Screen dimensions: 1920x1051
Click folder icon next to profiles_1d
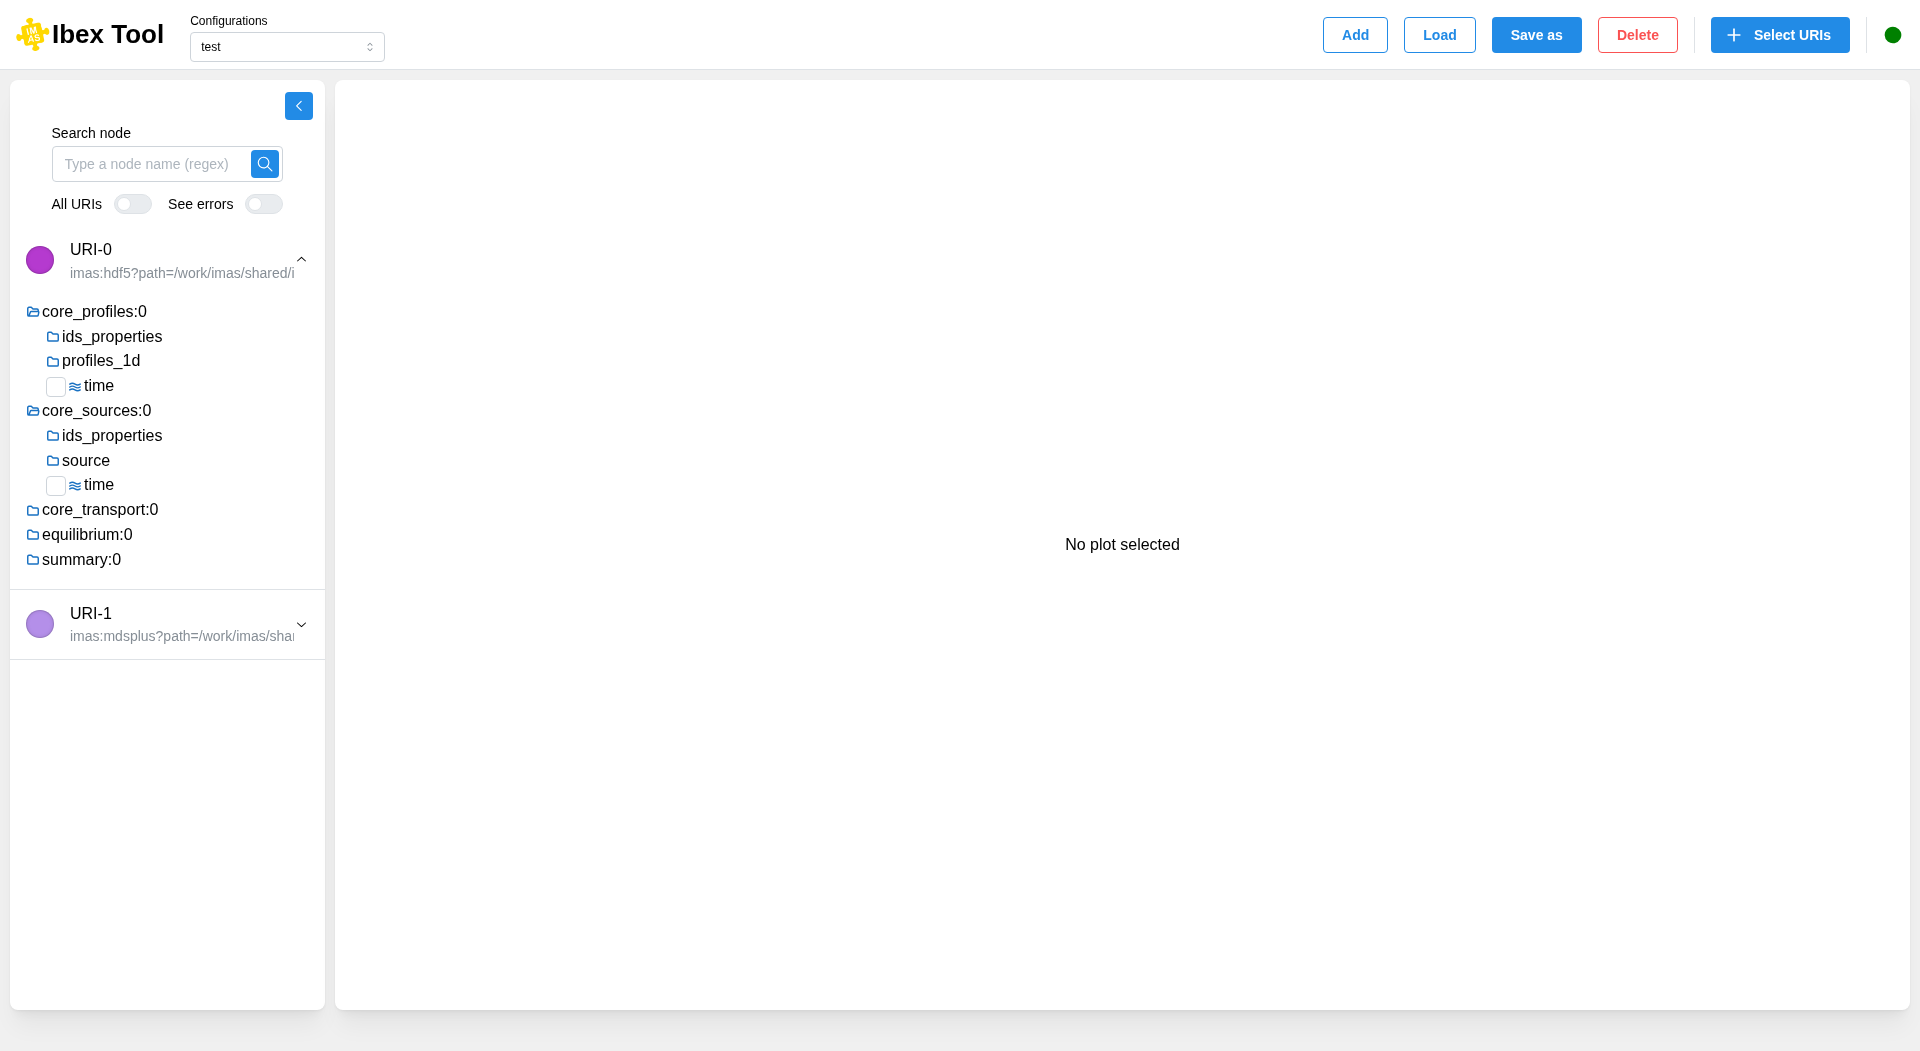(x=53, y=361)
